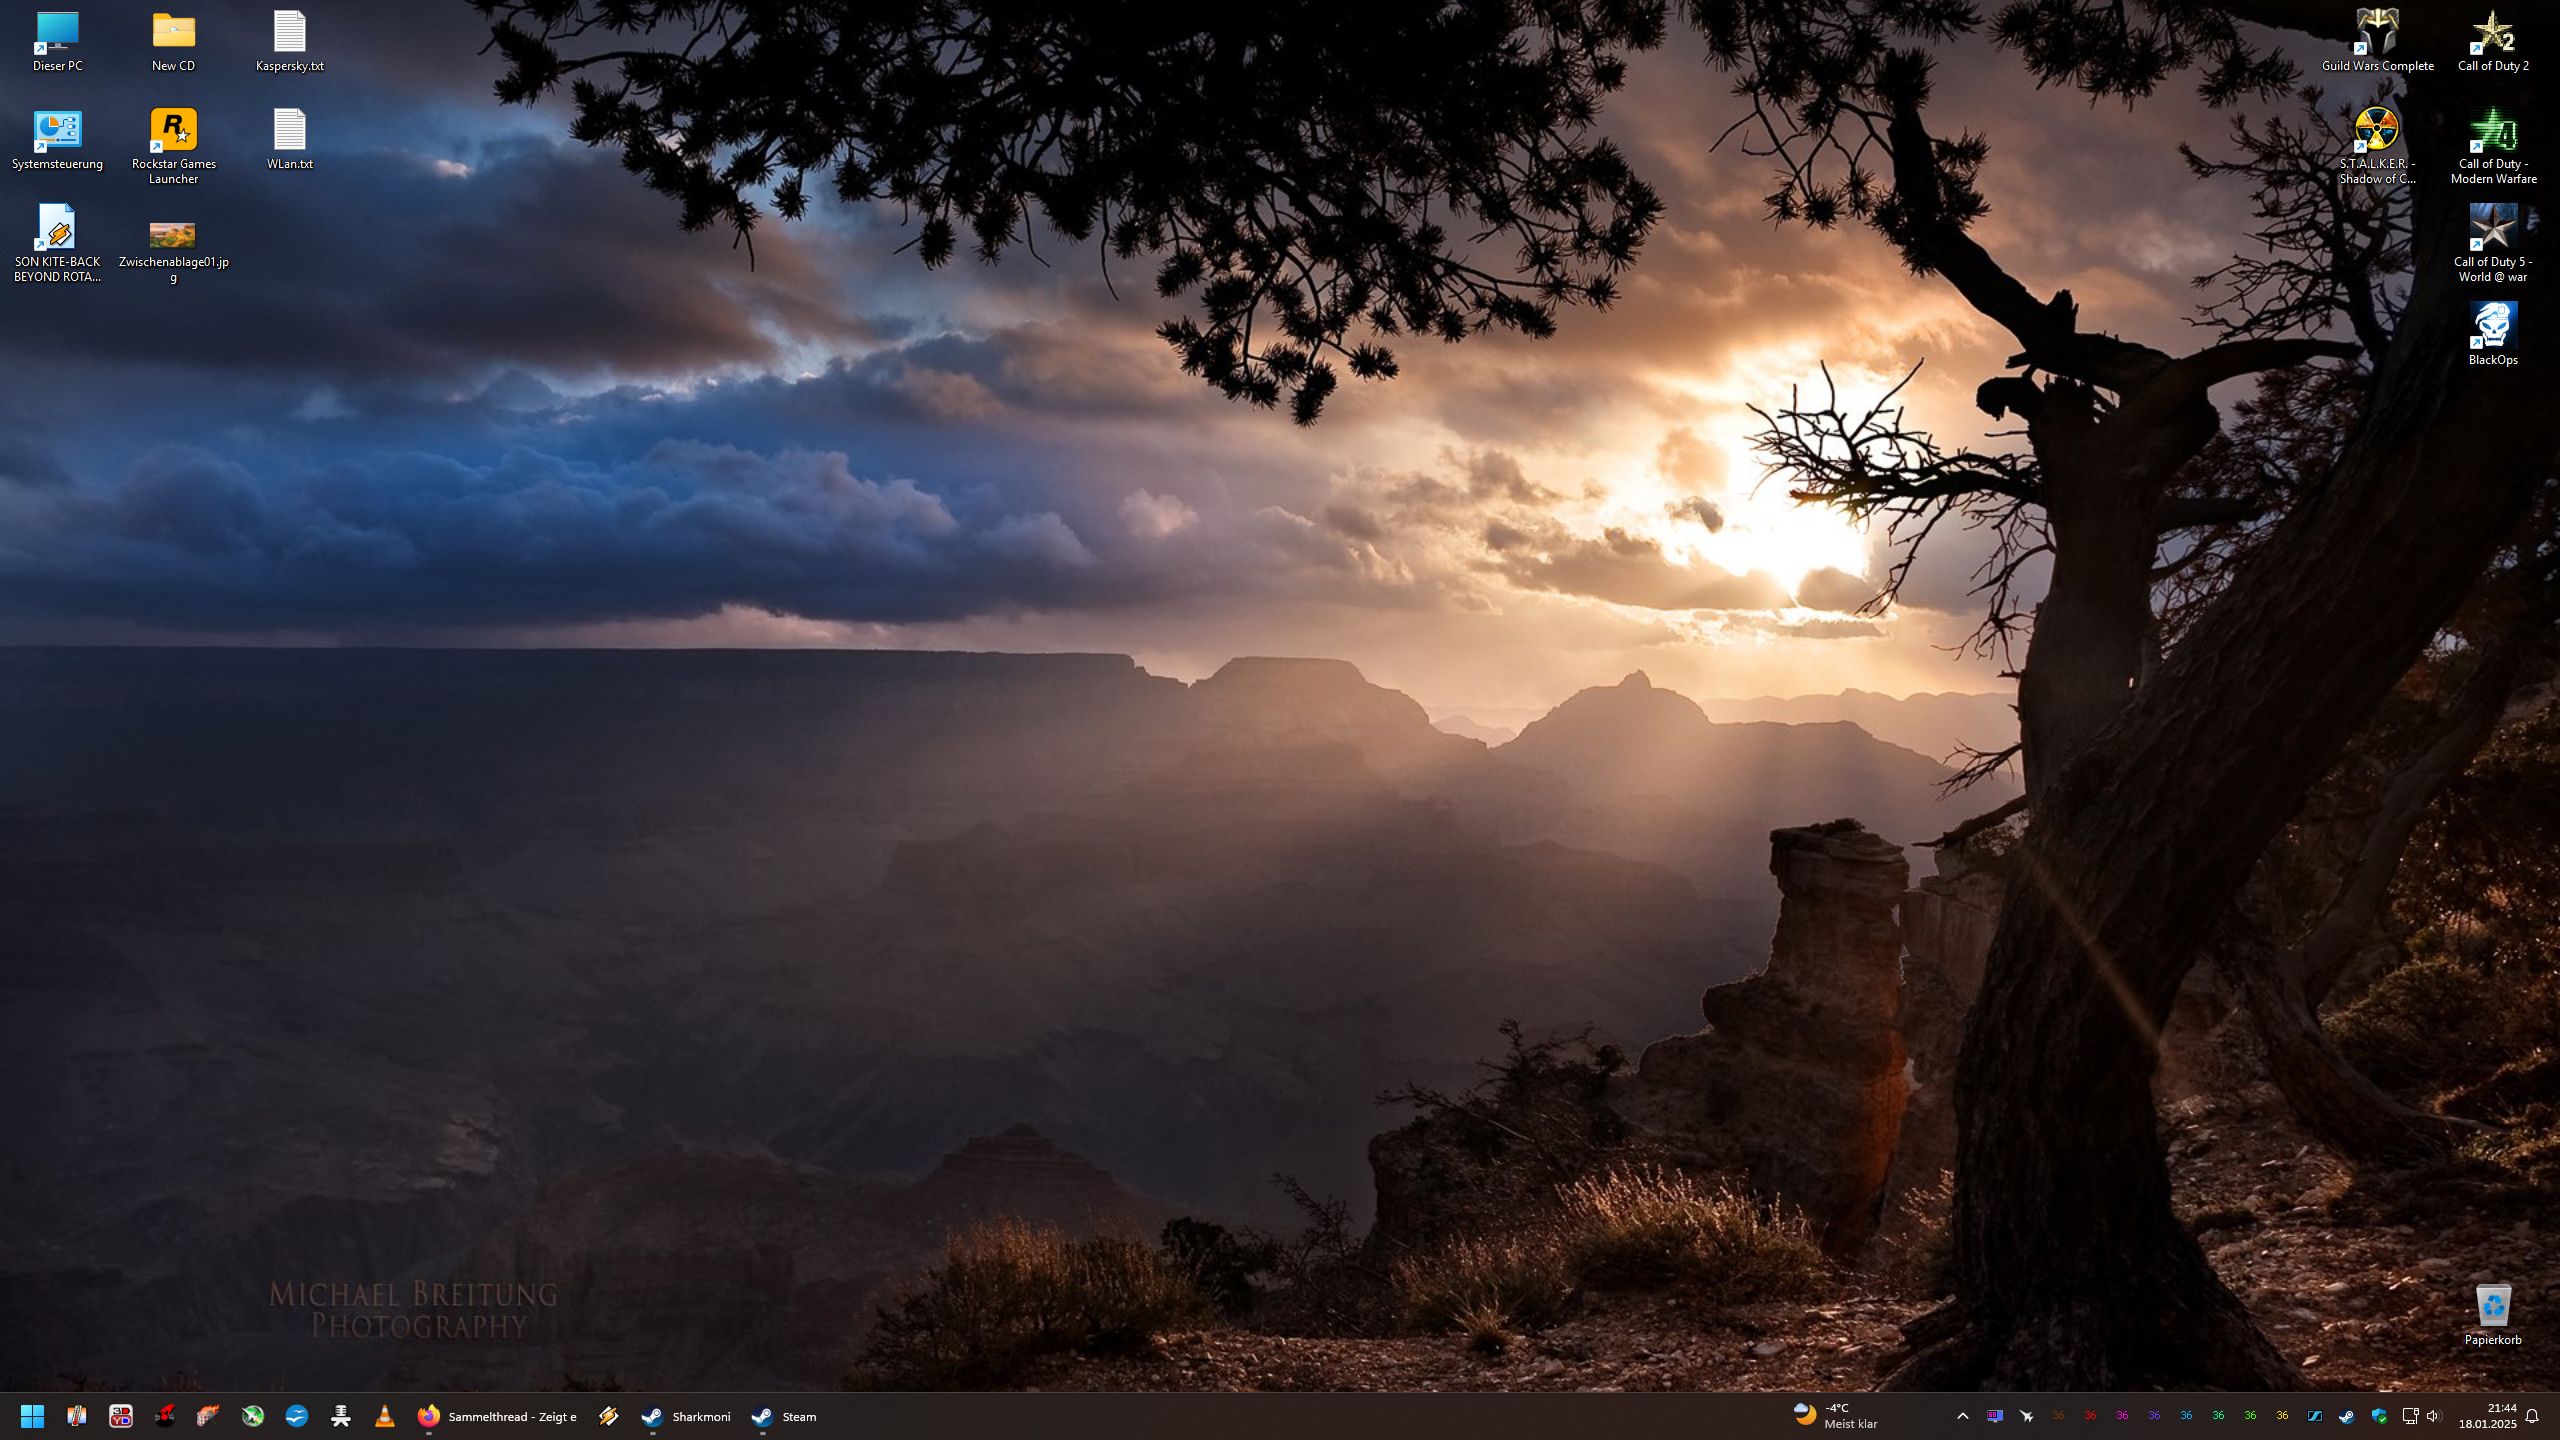Click the Systemsteuerung control panel icon
The width and height of the screenshot is (2560, 1440).
pos(57,131)
